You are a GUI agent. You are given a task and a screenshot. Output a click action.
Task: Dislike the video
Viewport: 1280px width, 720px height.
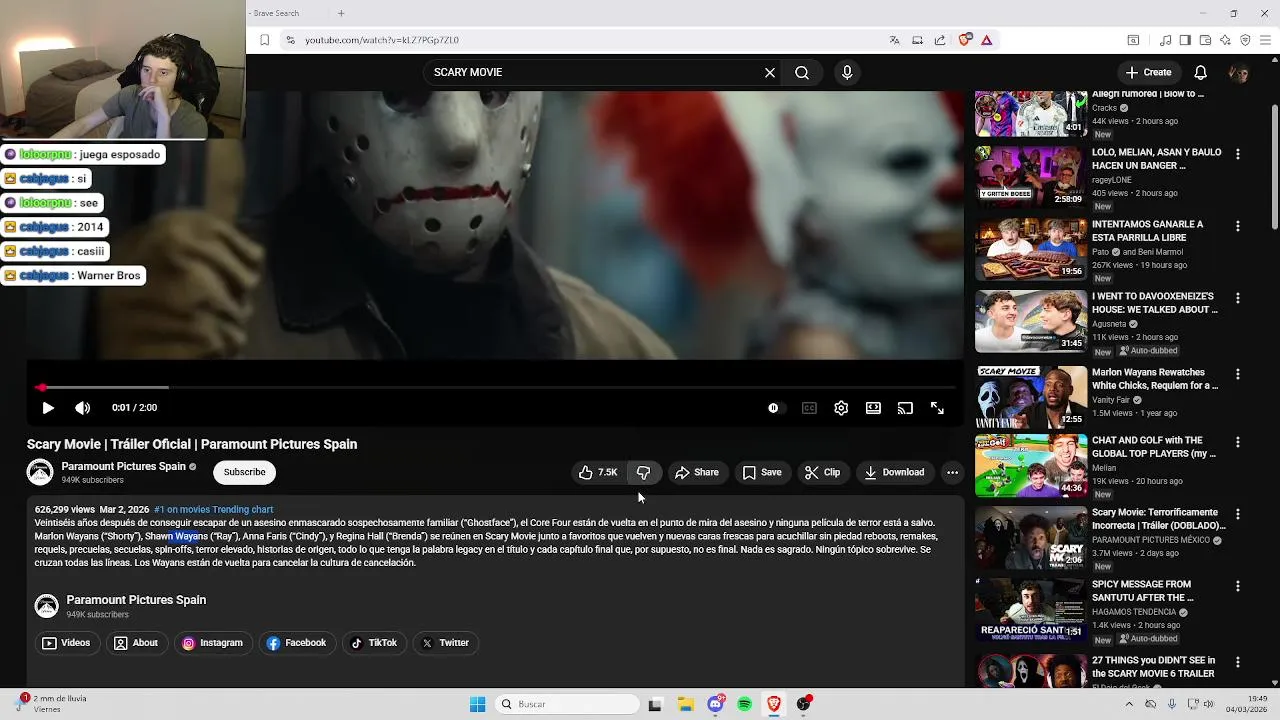click(643, 472)
